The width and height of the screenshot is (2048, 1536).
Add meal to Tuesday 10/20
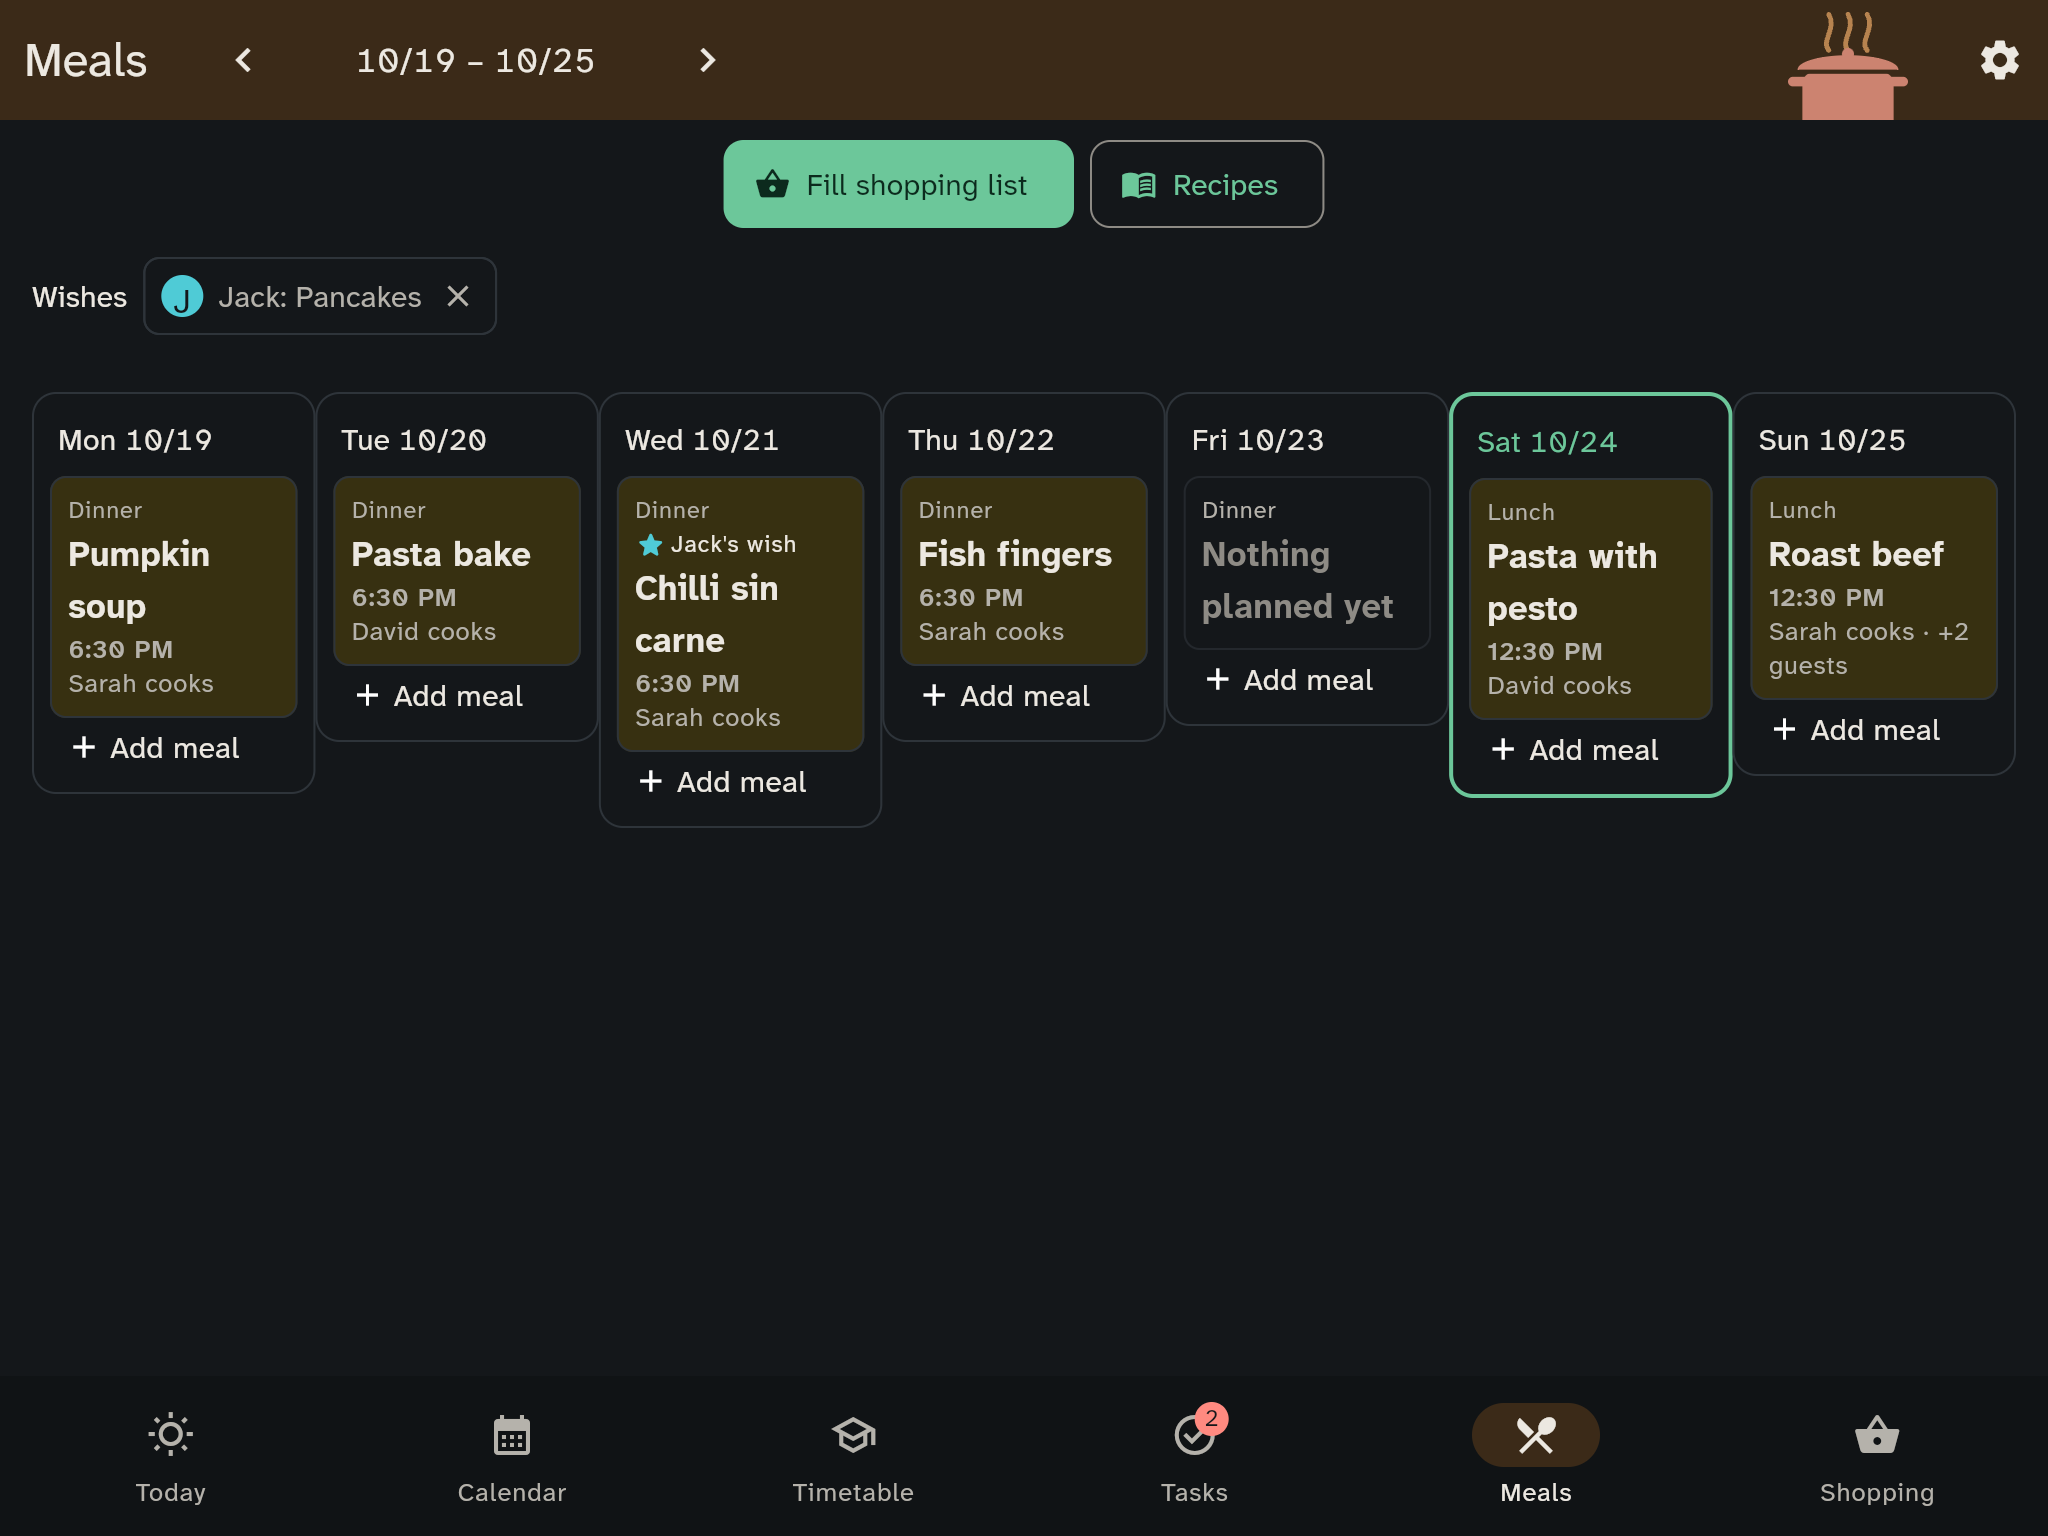point(439,696)
